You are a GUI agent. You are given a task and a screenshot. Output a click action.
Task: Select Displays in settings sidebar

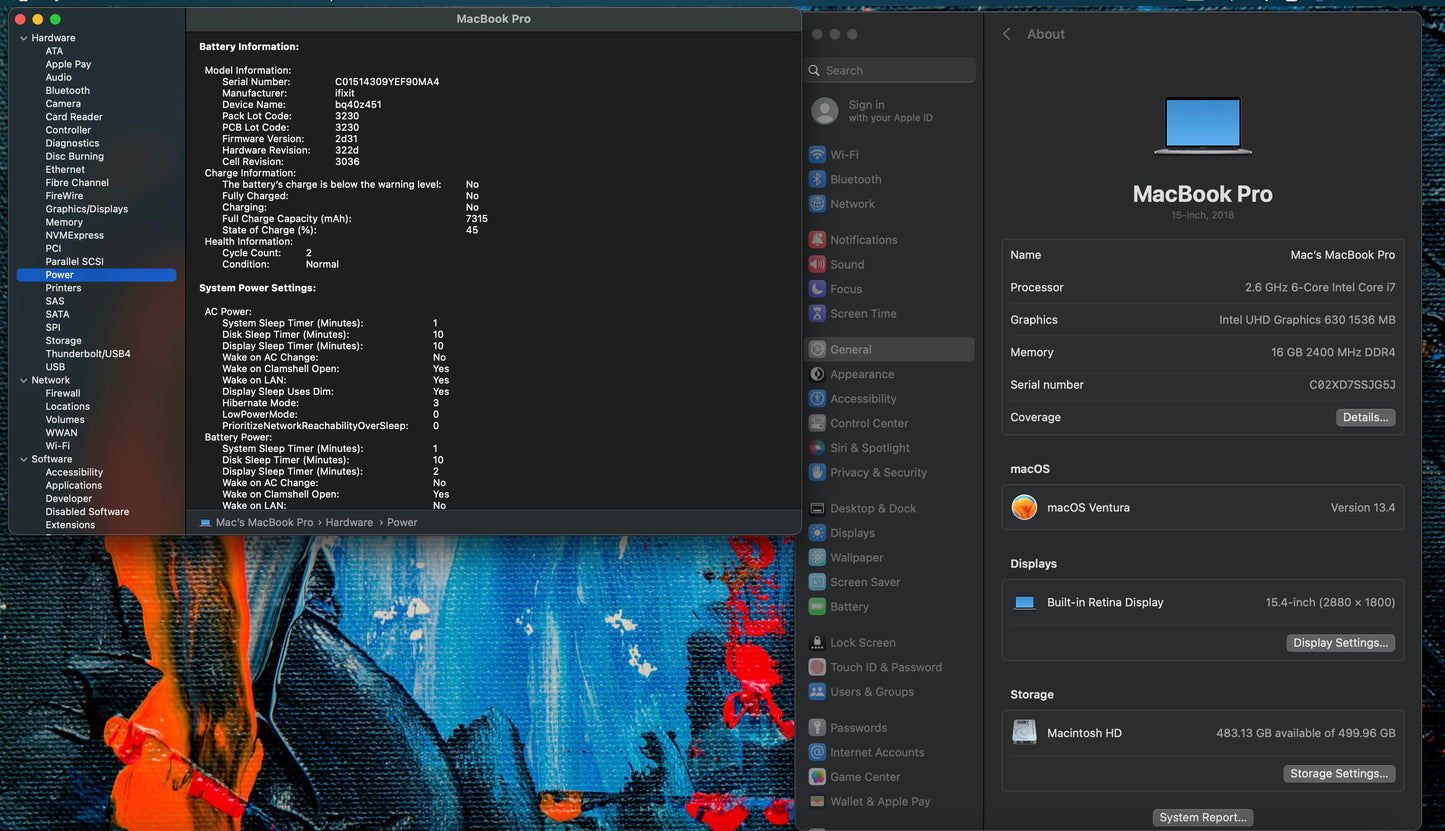[x=852, y=533]
